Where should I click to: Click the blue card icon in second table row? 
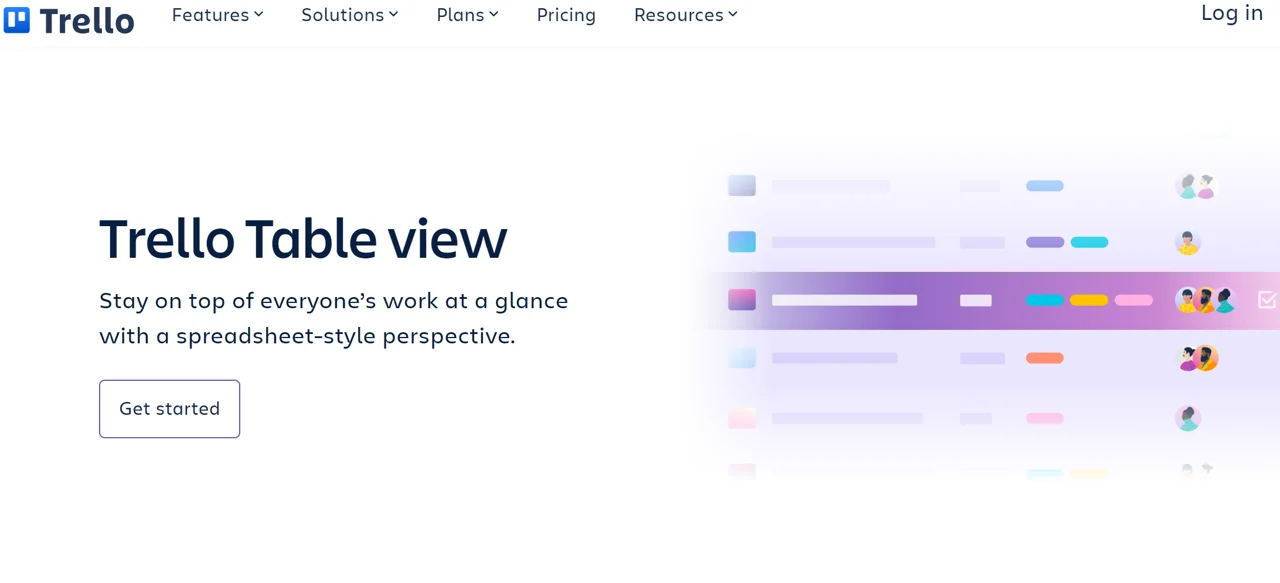coord(742,242)
